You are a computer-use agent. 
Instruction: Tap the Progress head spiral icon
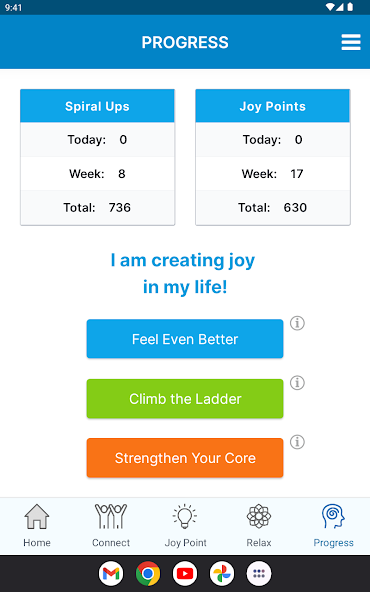(333, 516)
